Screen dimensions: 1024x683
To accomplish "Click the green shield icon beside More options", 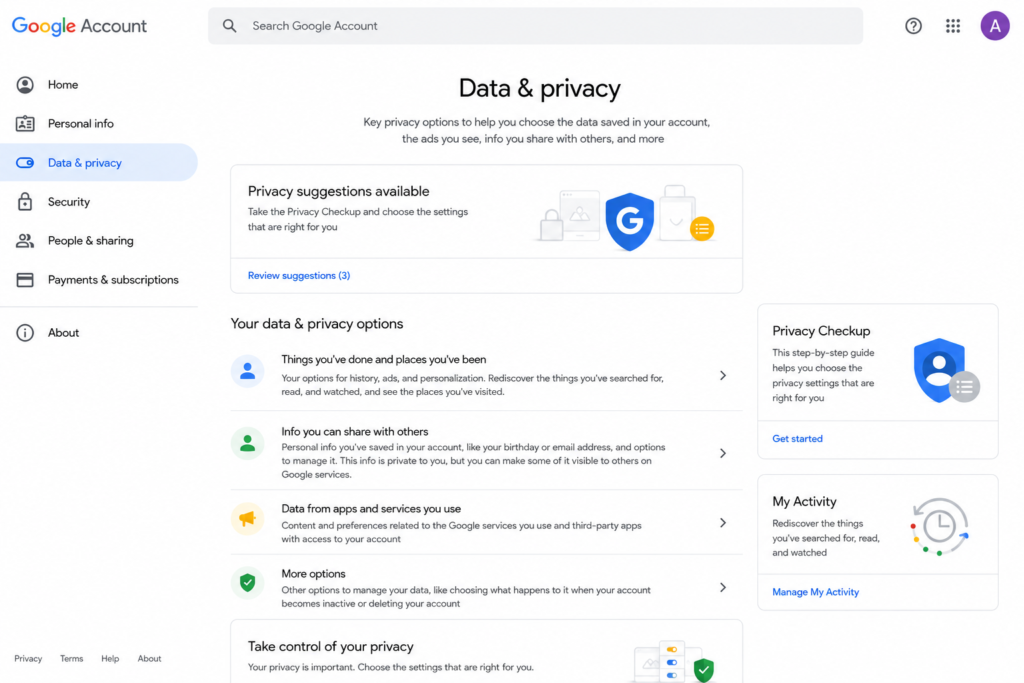I will click(248, 582).
